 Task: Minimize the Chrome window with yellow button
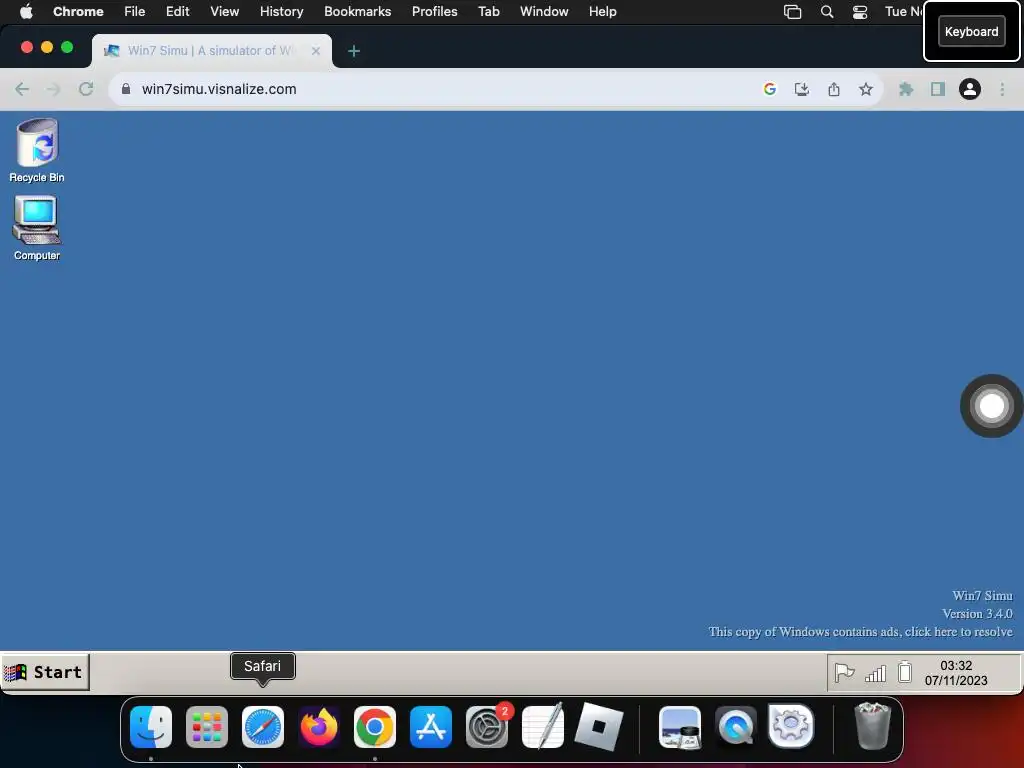pyautogui.click(x=46, y=47)
